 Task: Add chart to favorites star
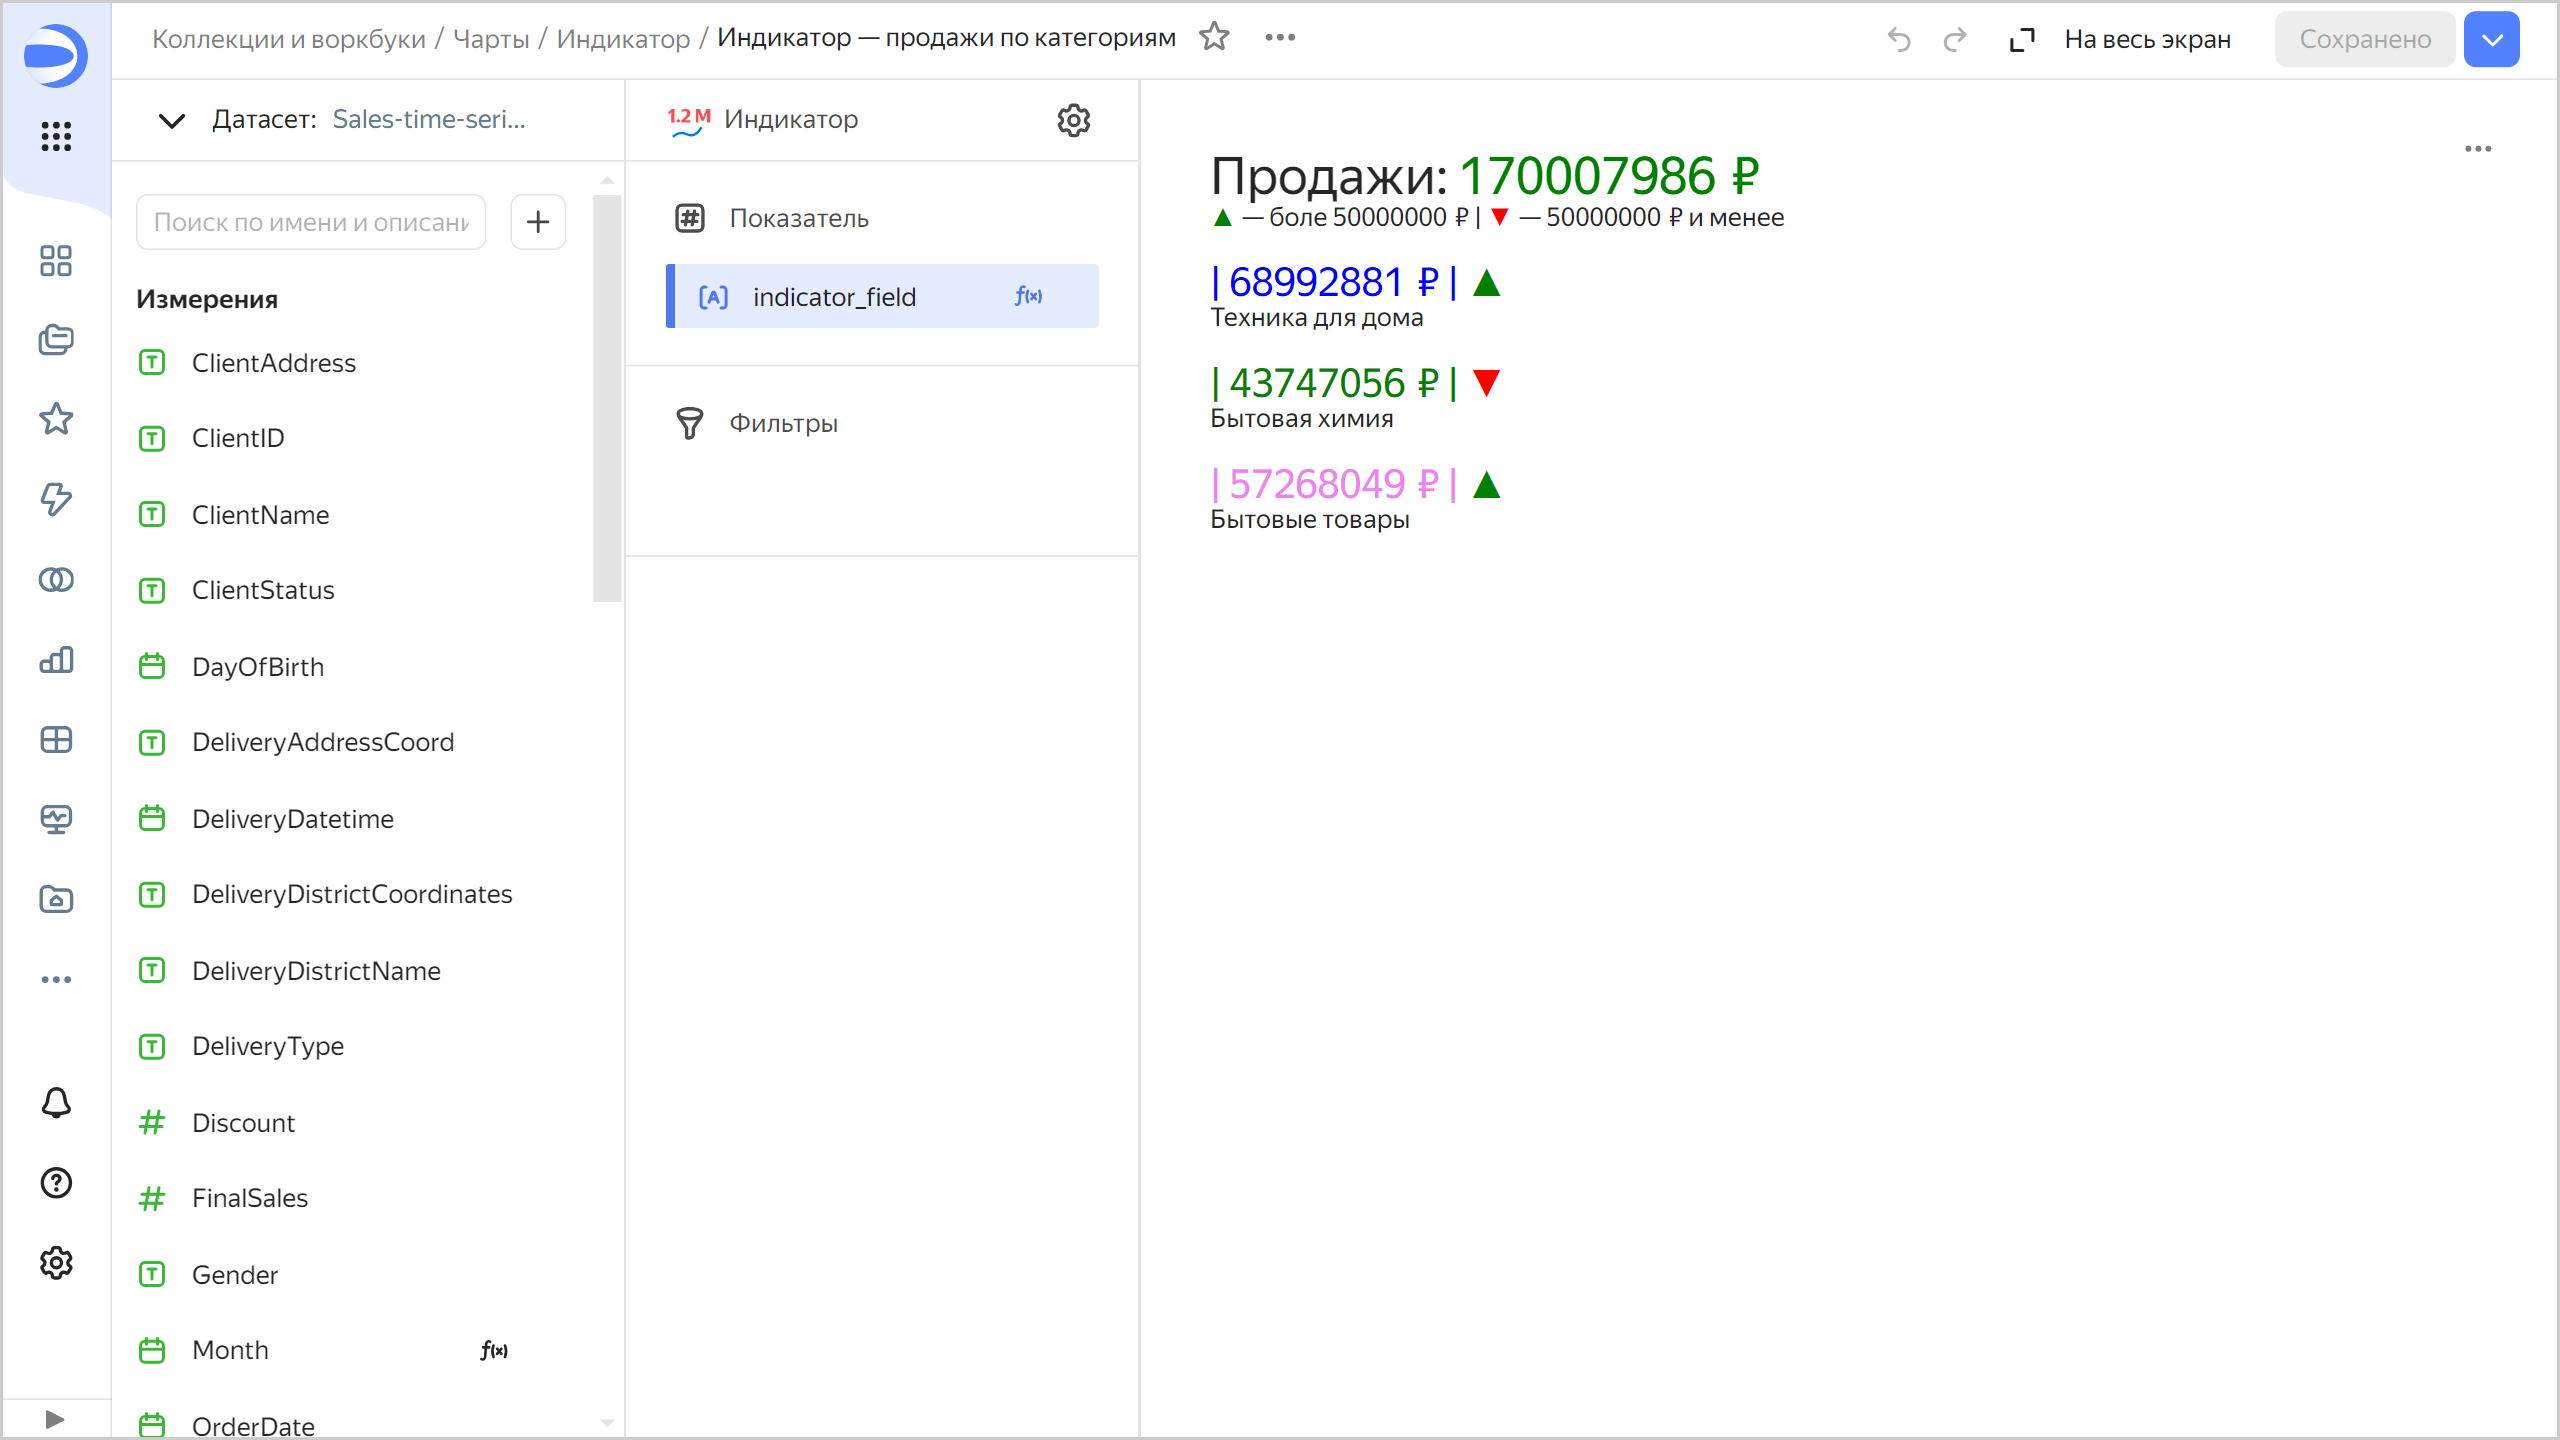1214,38
